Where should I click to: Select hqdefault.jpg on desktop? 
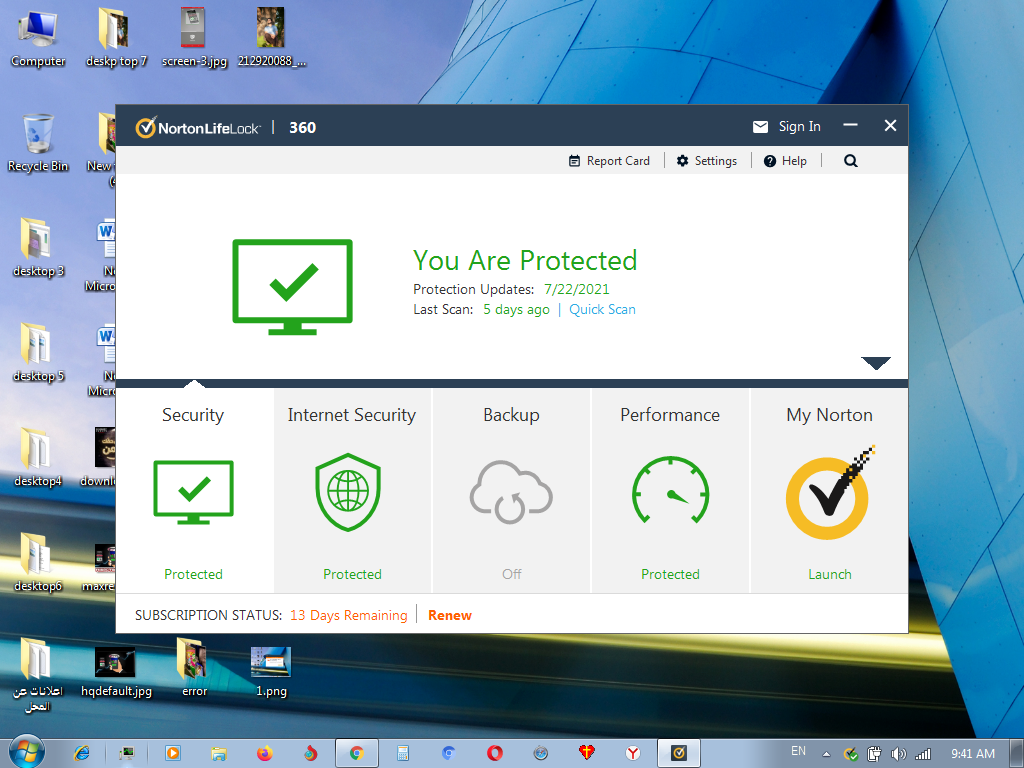(116, 673)
